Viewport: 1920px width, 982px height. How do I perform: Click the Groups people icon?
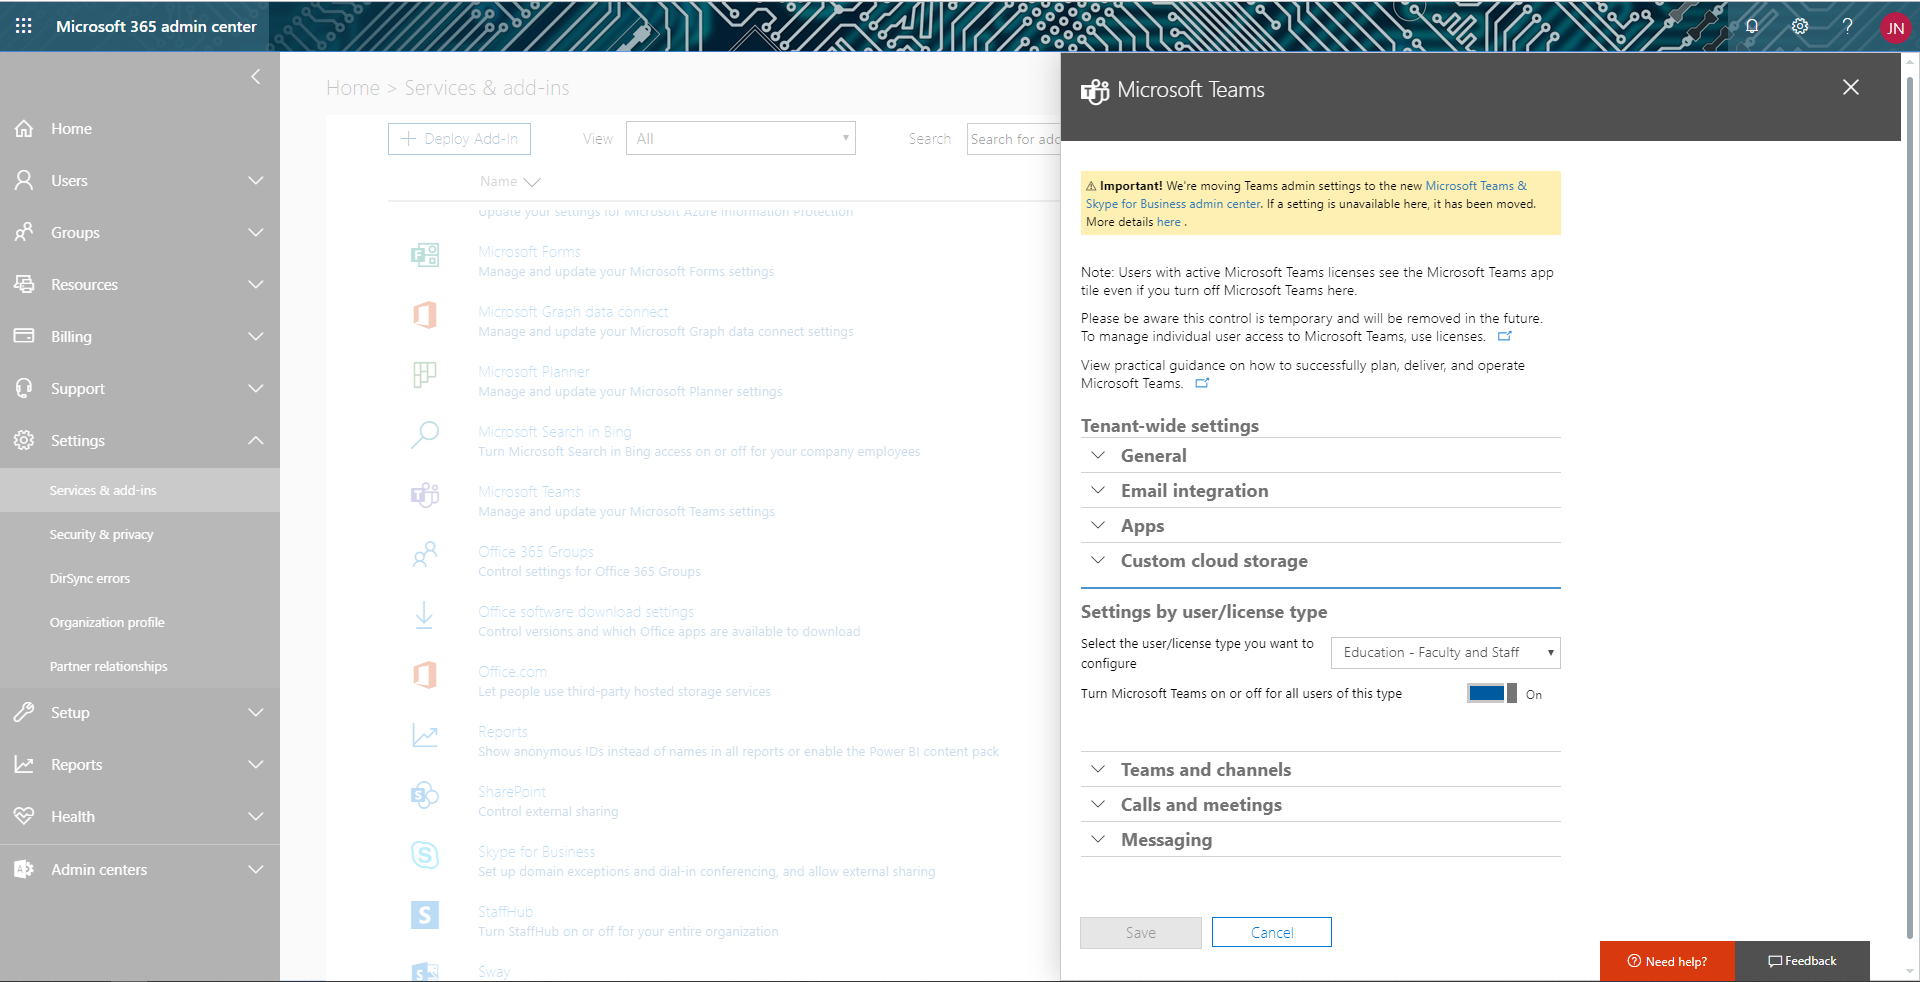coord(24,232)
